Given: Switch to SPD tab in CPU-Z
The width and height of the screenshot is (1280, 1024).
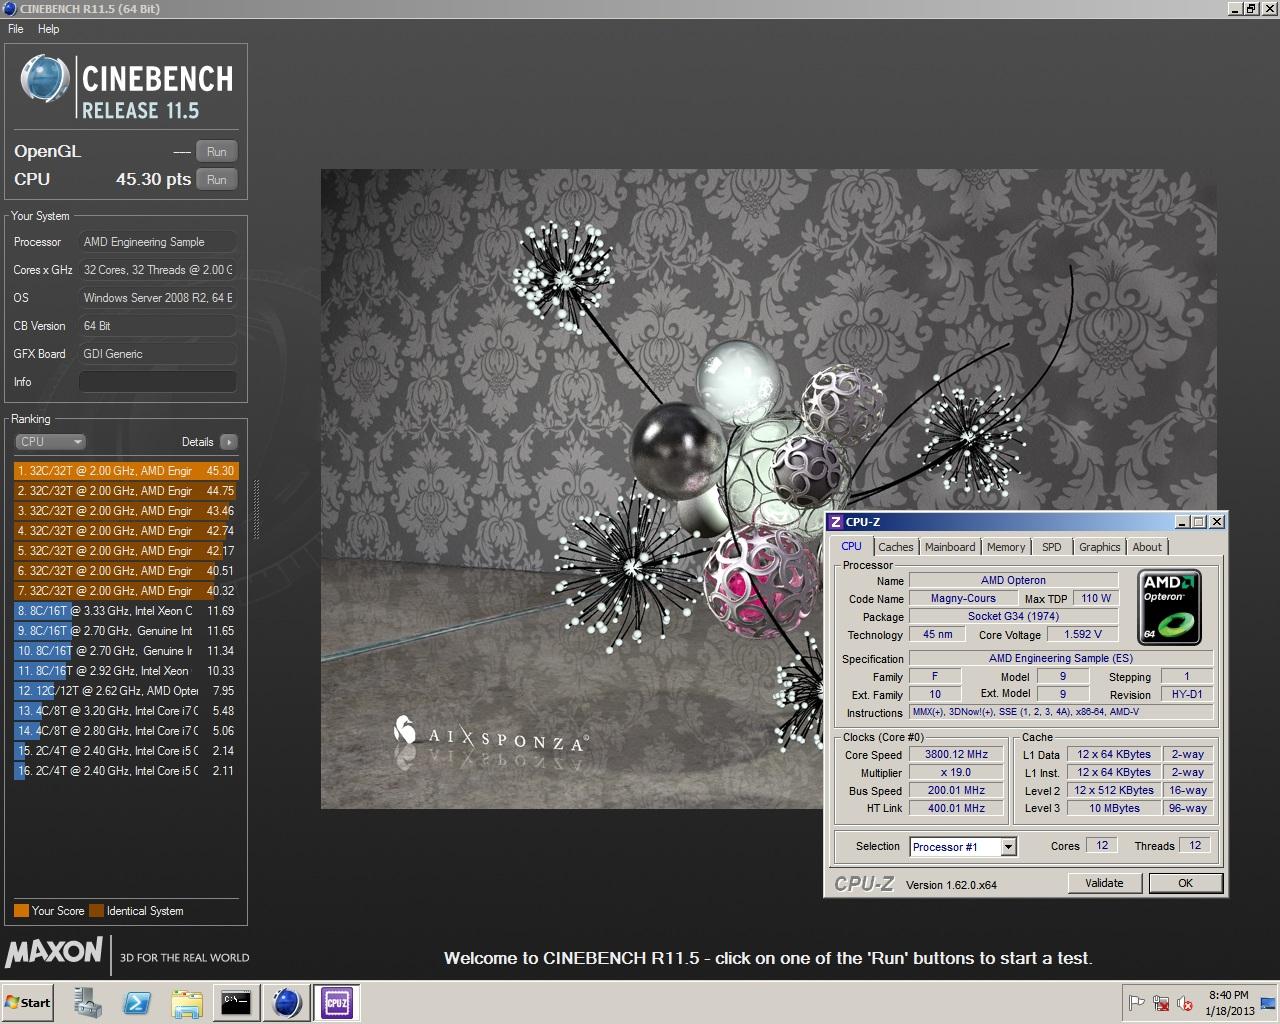Looking at the screenshot, I should click(1052, 547).
